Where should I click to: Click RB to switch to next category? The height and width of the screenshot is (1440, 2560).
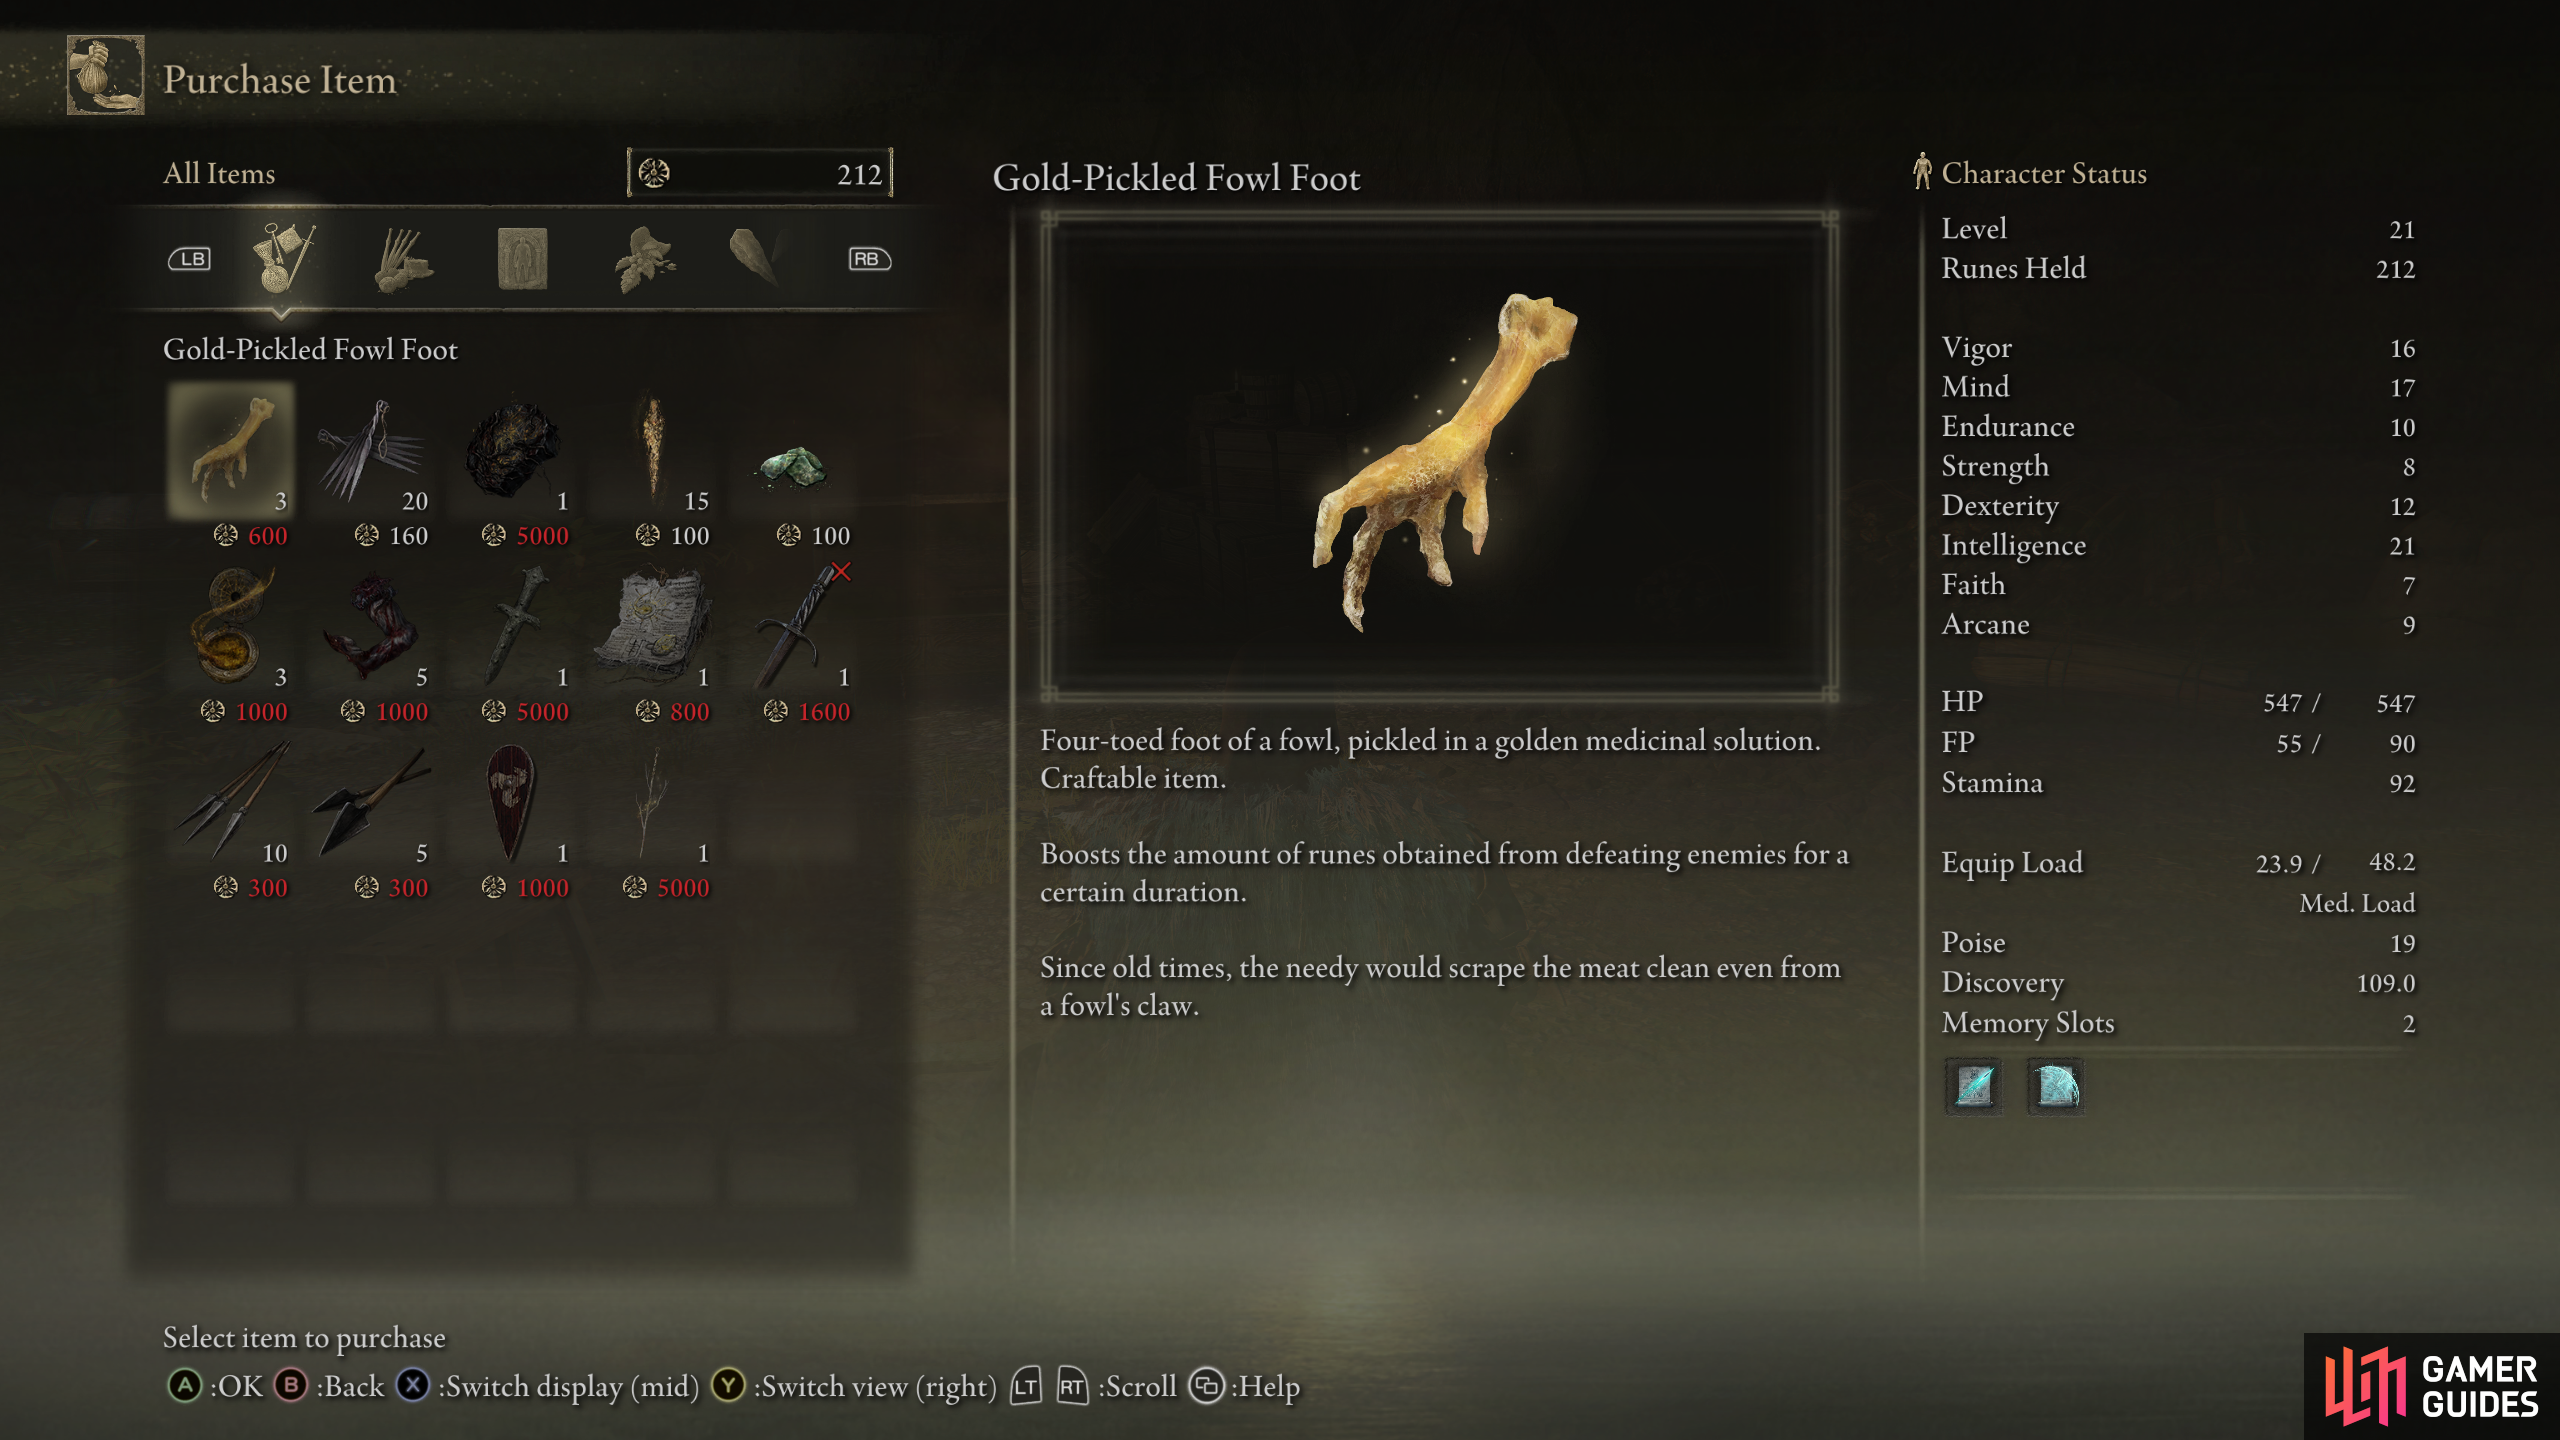(x=869, y=259)
